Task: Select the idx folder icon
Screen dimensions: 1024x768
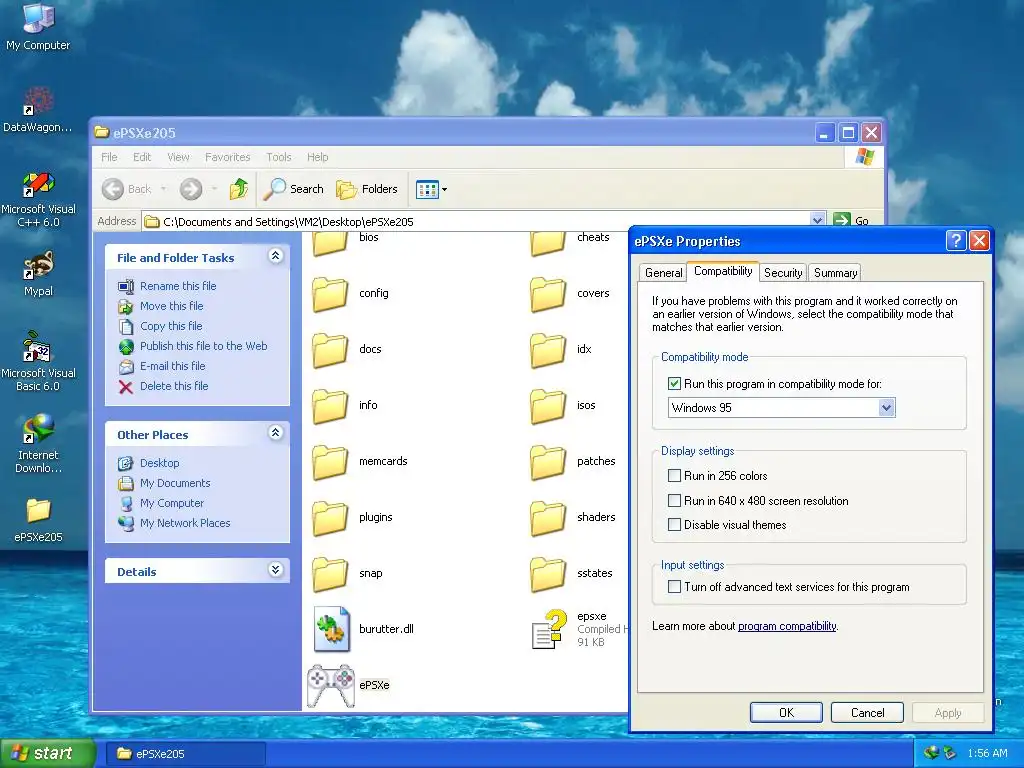Action: (547, 350)
